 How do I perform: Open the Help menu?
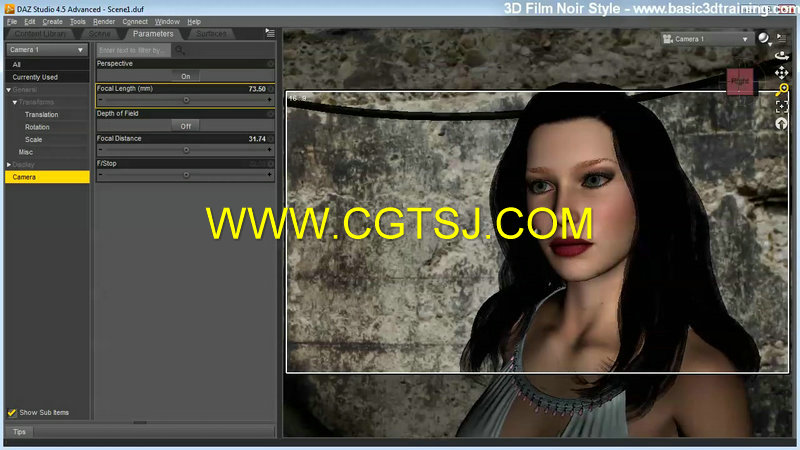click(x=194, y=21)
